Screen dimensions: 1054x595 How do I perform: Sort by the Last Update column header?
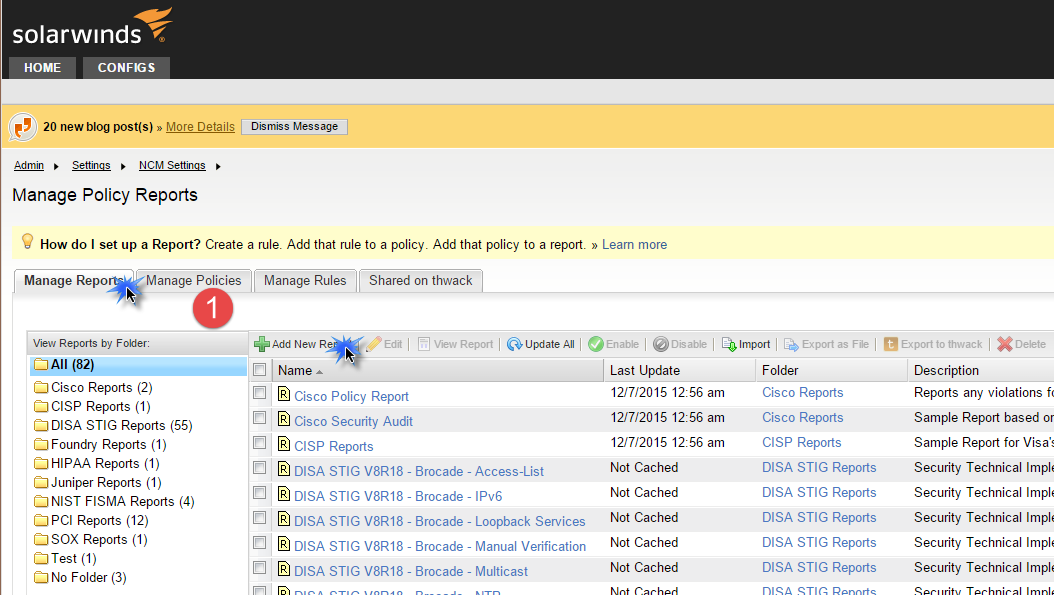tap(680, 370)
